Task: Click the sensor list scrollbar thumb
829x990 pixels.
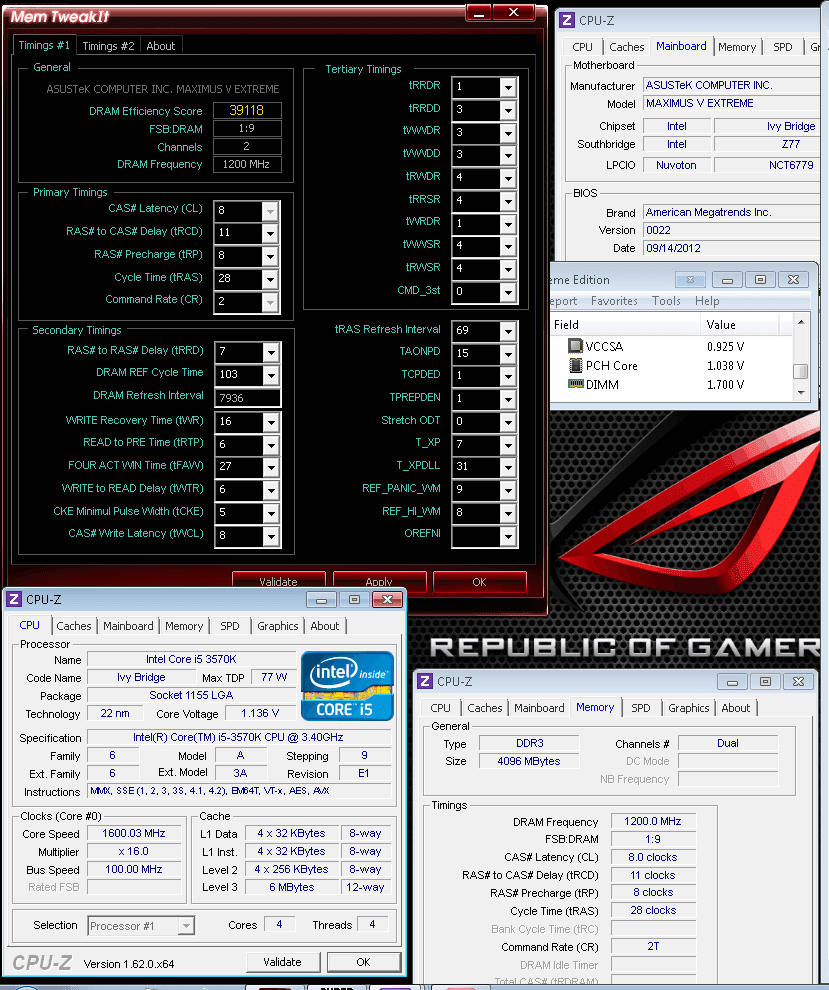Action: tap(801, 371)
